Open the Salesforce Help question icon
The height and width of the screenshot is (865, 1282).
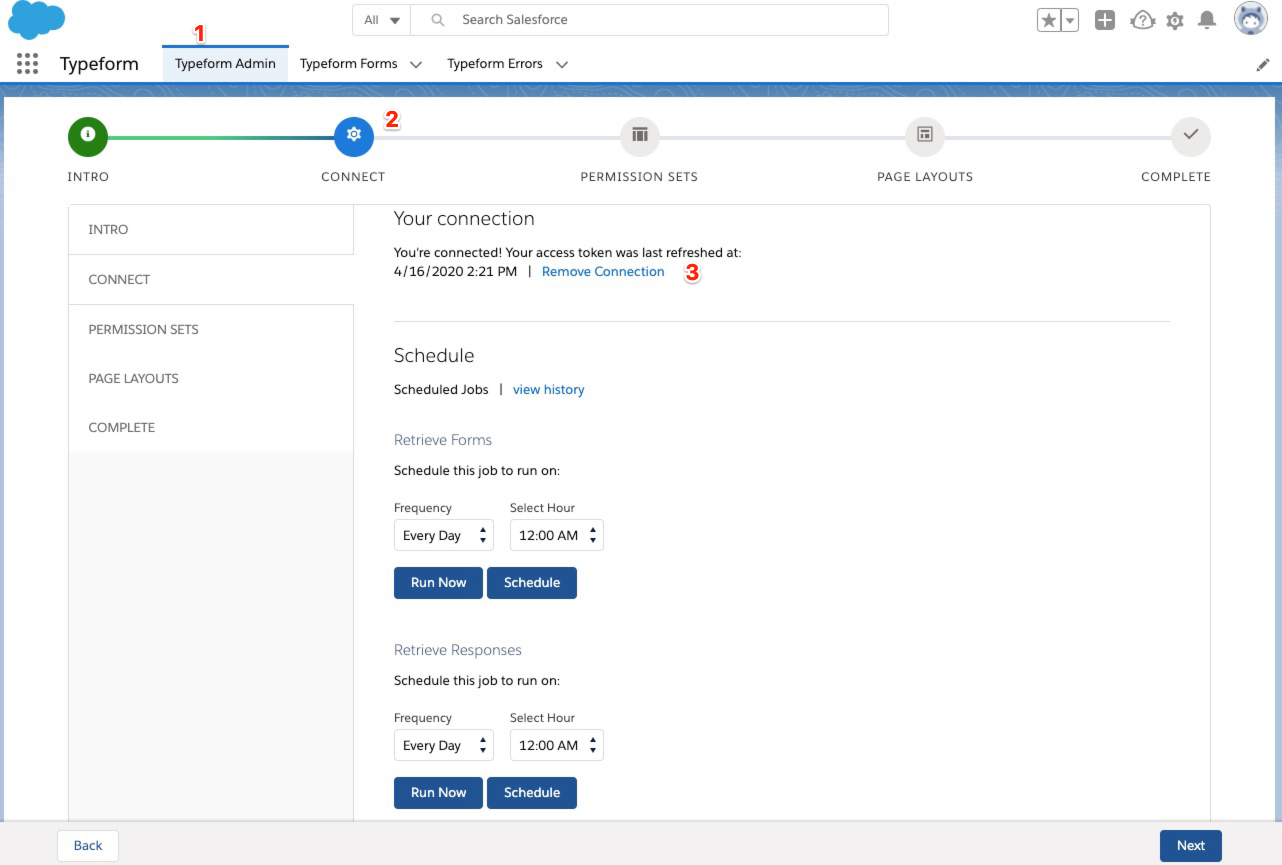coord(1142,20)
